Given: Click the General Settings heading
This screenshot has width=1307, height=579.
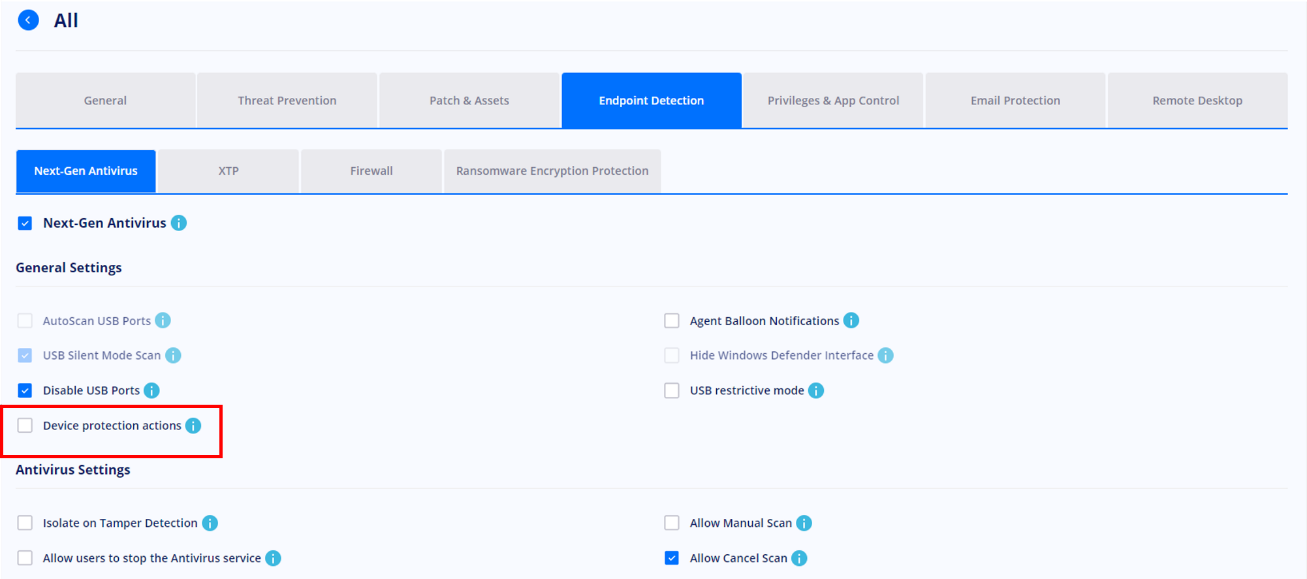Looking at the screenshot, I should coord(69,268).
